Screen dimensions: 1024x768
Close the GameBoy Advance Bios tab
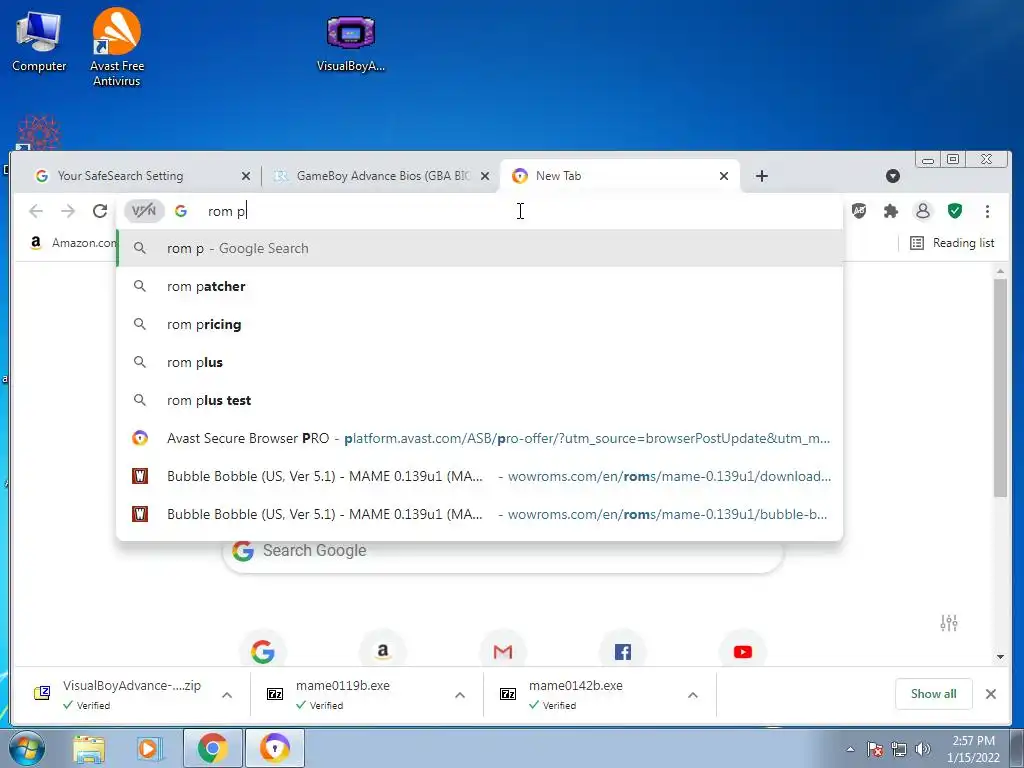(485, 176)
